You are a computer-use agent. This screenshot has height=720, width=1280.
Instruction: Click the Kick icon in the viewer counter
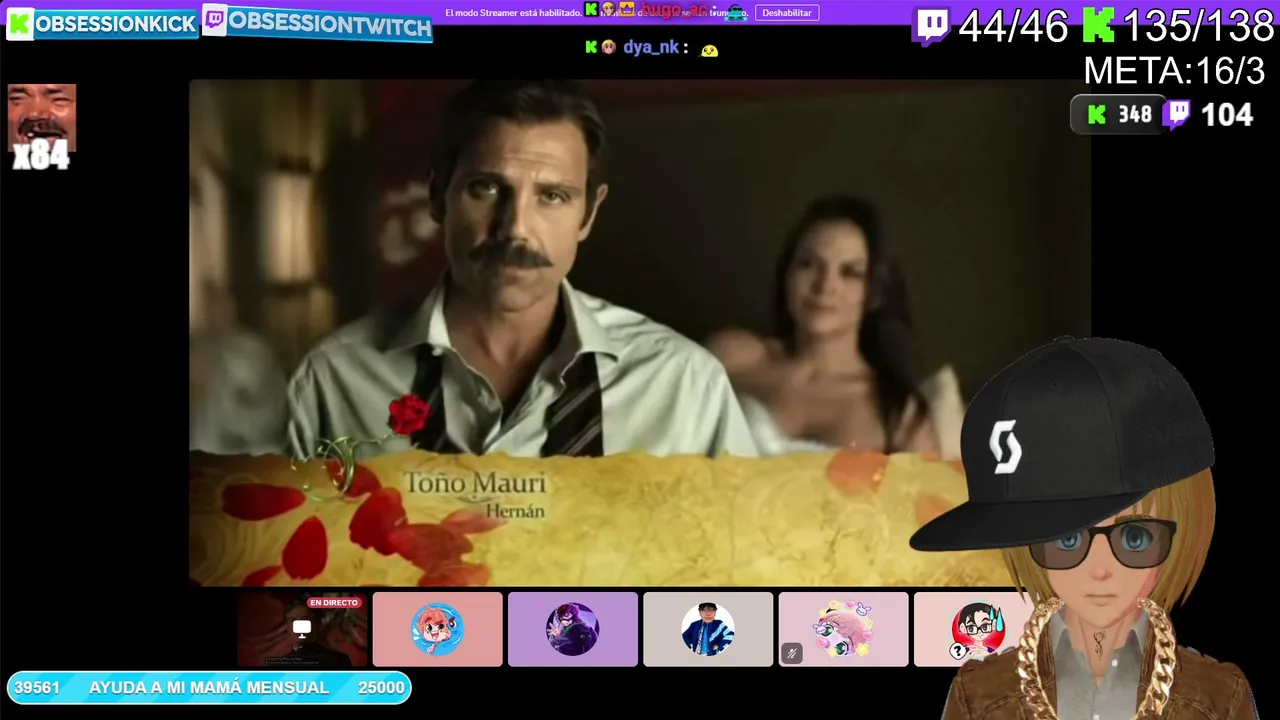(x=1097, y=115)
